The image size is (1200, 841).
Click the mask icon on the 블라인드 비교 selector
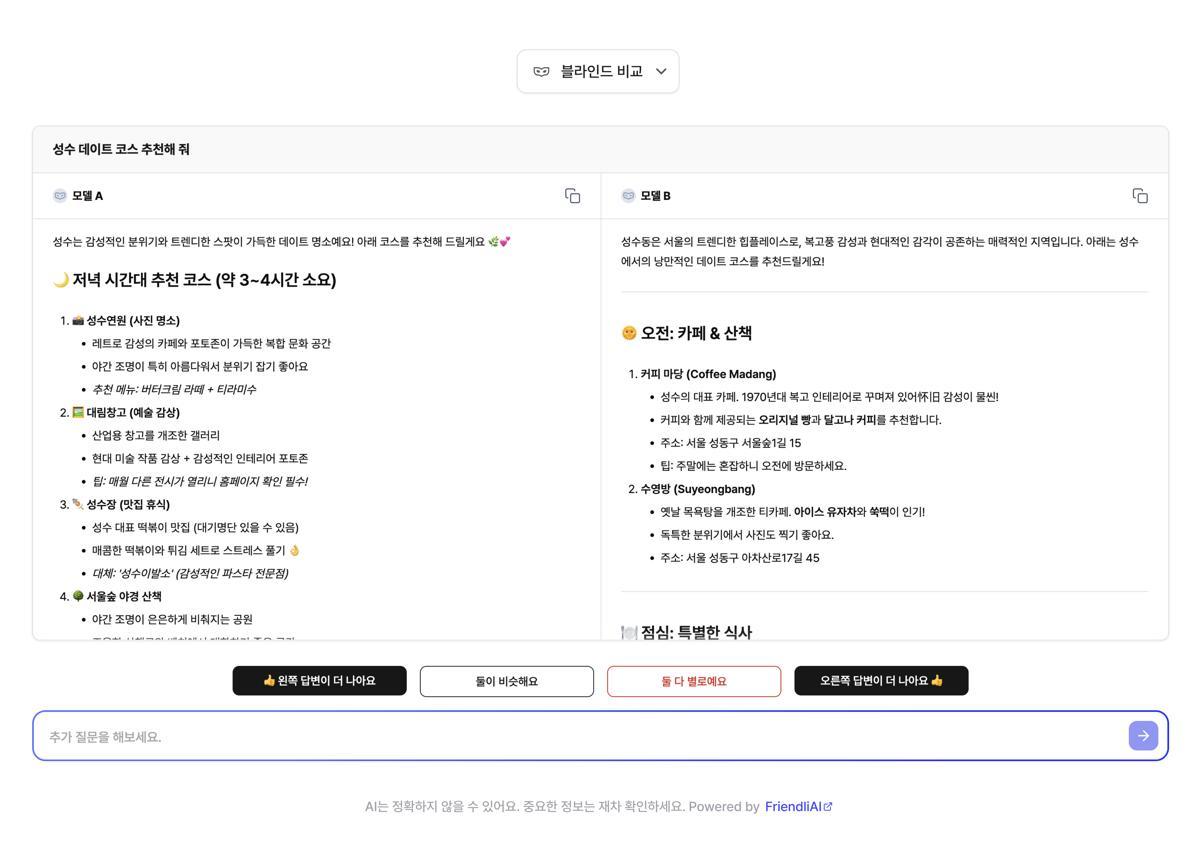click(x=539, y=70)
